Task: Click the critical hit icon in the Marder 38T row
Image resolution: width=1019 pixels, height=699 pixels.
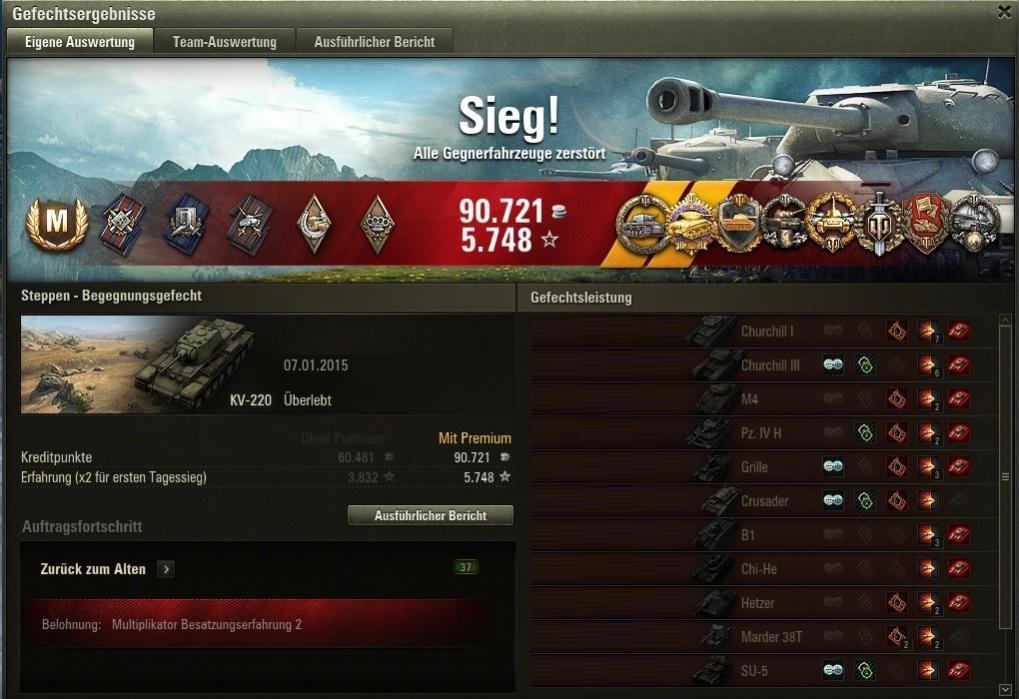Action: 897,636
